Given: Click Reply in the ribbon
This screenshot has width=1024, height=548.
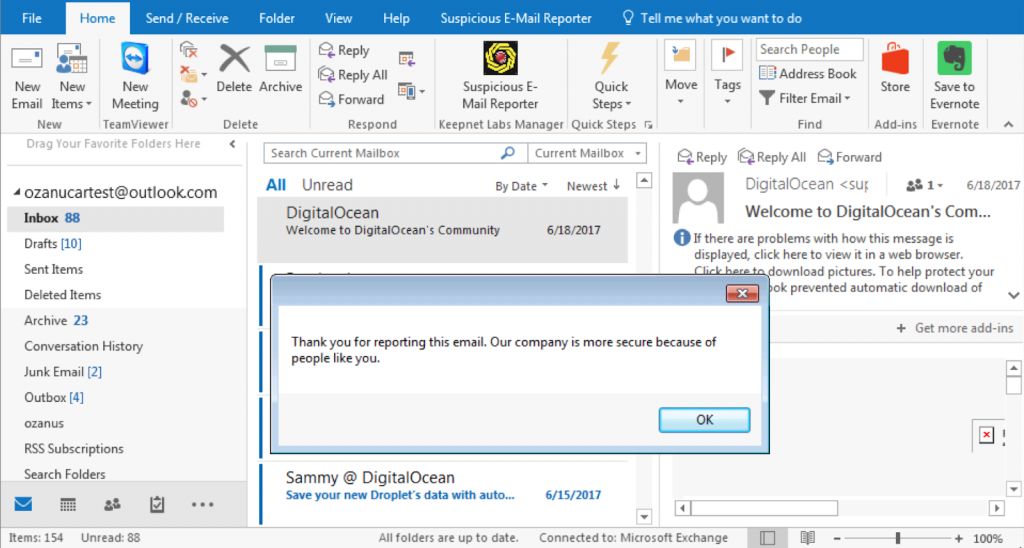Looking at the screenshot, I should (344, 50).
